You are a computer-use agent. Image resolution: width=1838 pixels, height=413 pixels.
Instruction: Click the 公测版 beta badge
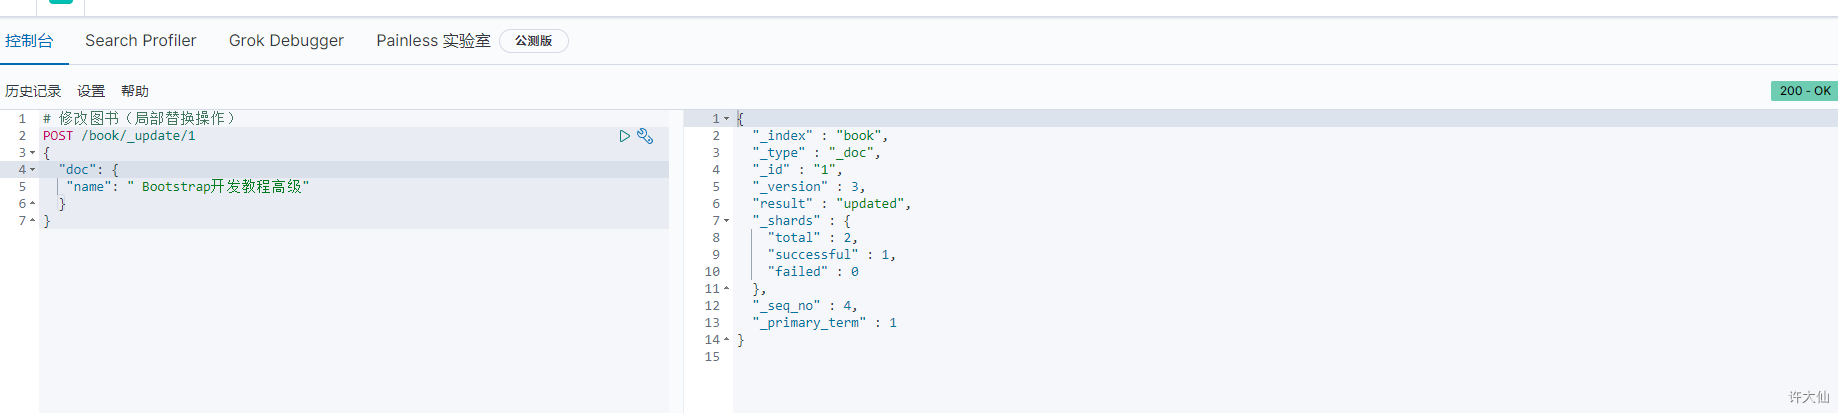pos(533,41)
